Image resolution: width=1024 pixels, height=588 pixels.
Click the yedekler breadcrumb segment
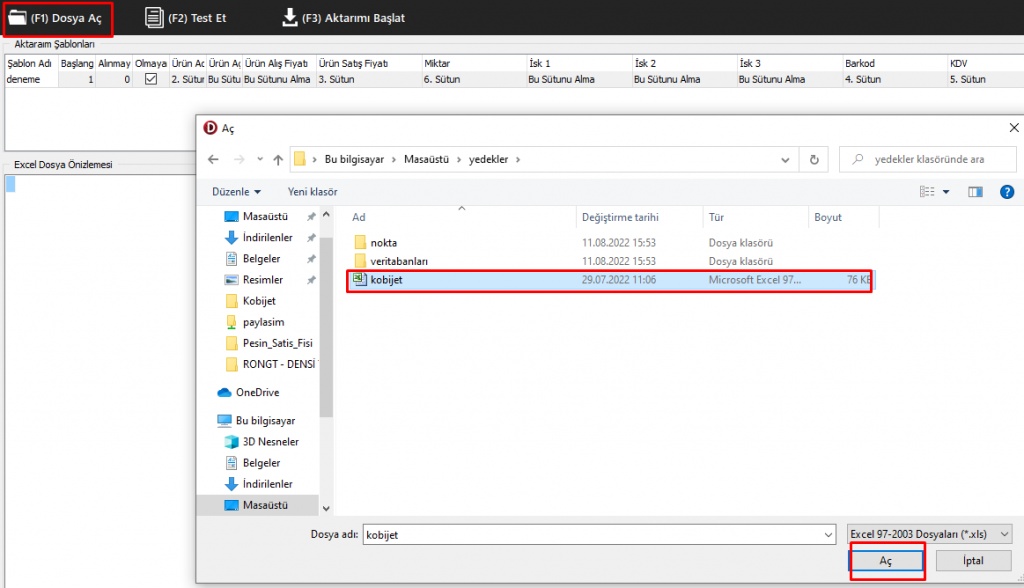click(488, 159)
